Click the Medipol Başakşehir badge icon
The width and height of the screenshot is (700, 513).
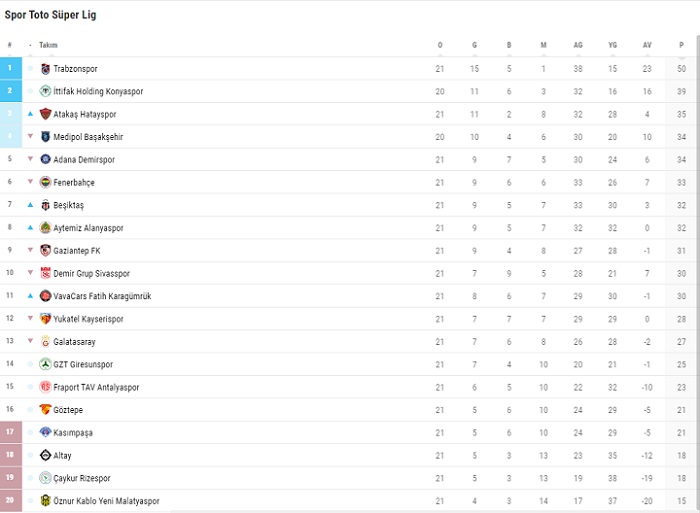[x=45, y=137]
